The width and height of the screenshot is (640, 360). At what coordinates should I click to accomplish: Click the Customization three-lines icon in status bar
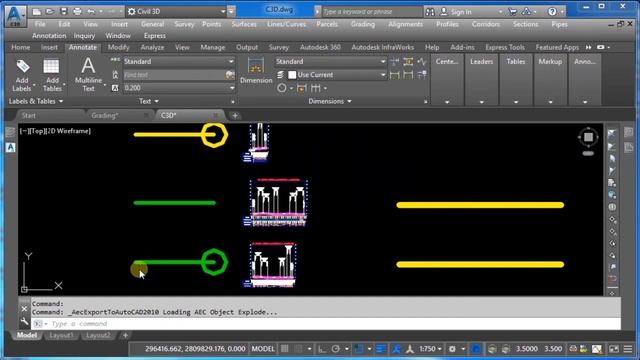click(x=628, y=349)
